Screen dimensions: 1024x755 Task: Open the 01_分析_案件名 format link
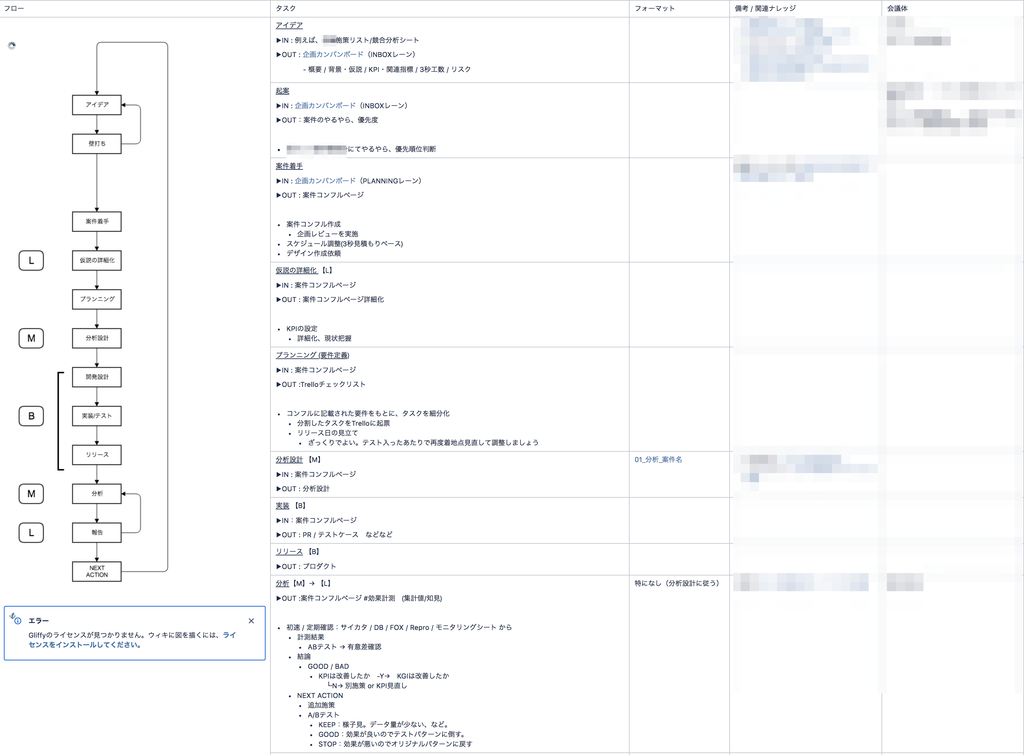click(x=658, y=459)
